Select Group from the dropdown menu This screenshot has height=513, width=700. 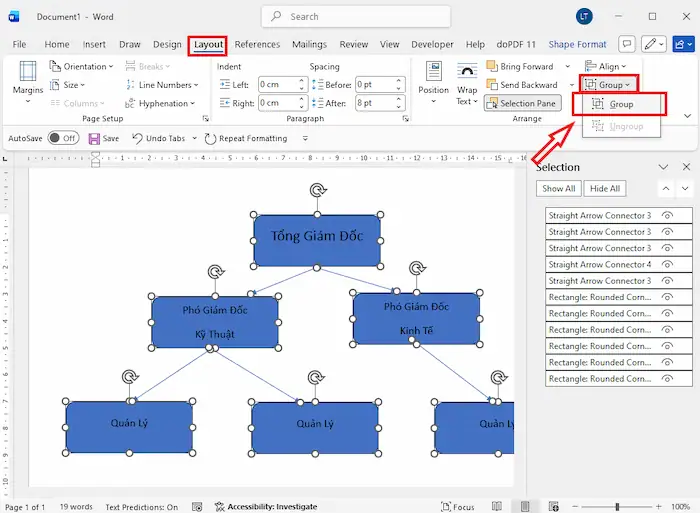pos(621,104)
